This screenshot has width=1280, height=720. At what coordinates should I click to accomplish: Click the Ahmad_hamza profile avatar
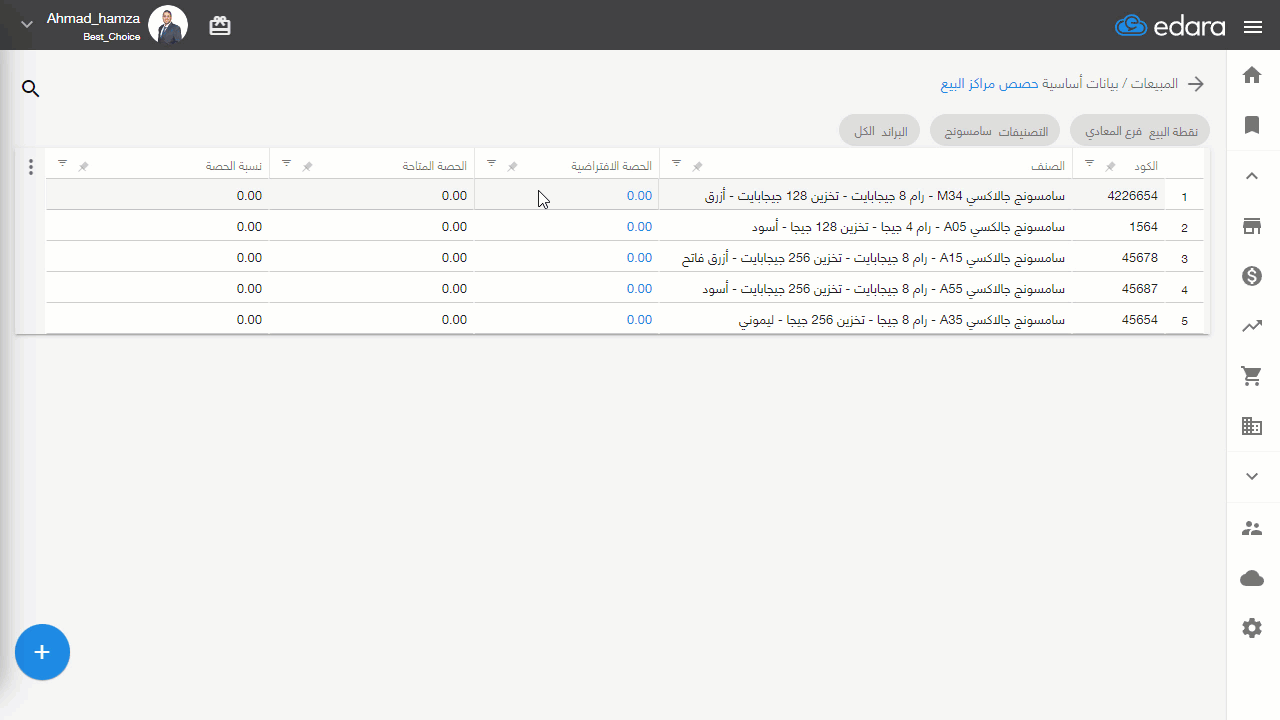pyautogui.click(x=167, y=25)
